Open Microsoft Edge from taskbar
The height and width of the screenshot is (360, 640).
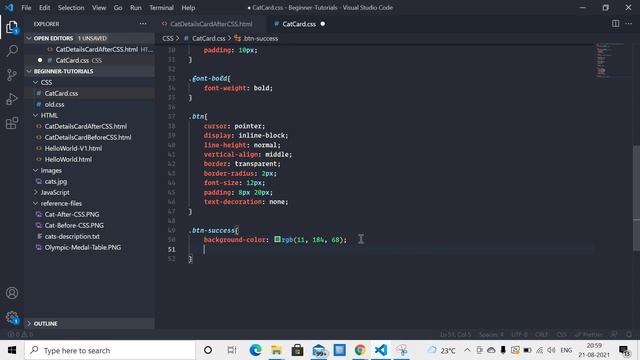[256, 350]
